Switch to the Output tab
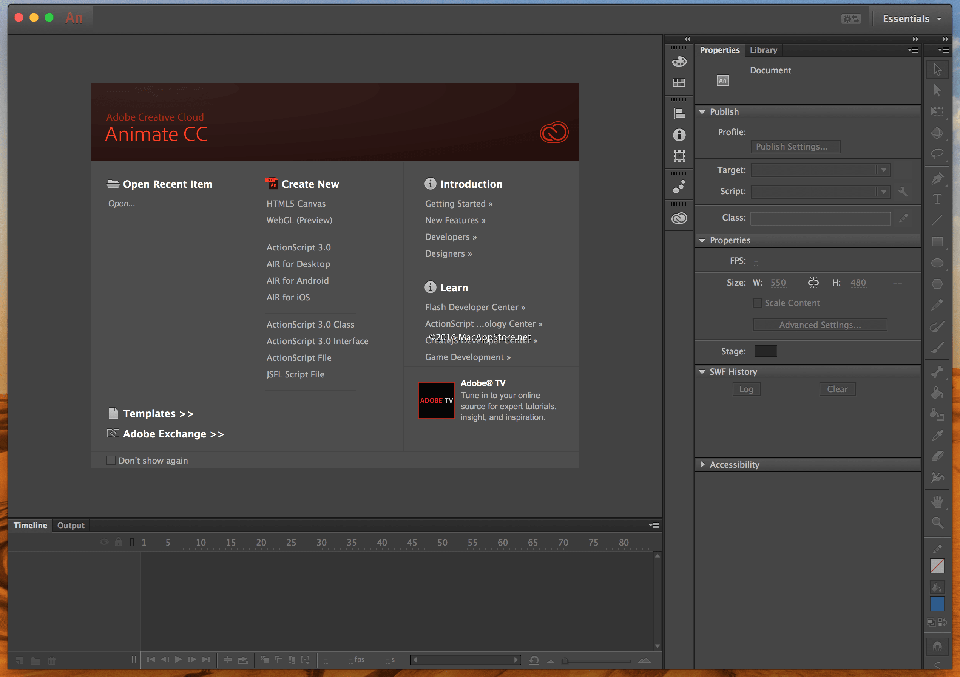This screenshot has width=960, height=677. 71,525
